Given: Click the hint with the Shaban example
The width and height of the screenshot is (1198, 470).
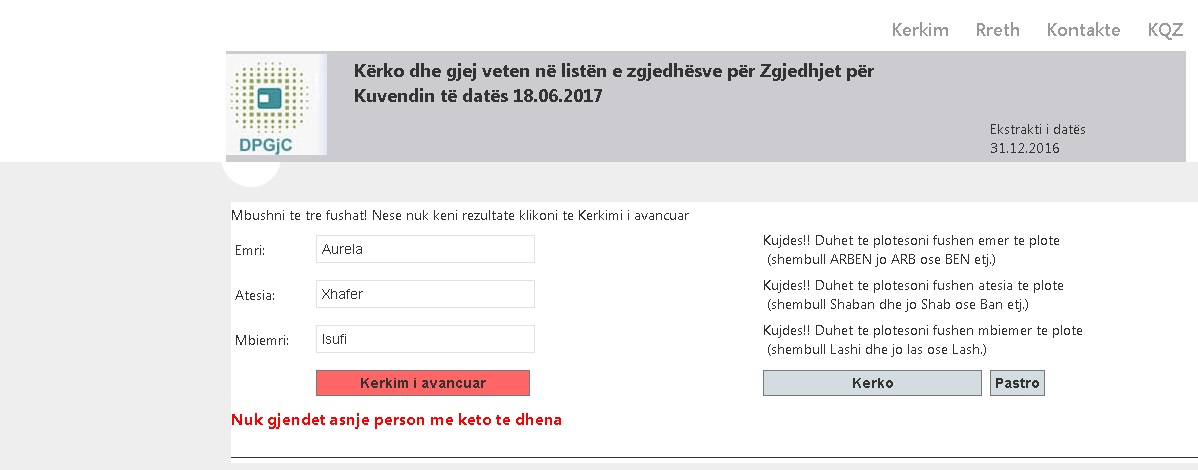Looking at the screenshot, I should (x=912, y=295).
